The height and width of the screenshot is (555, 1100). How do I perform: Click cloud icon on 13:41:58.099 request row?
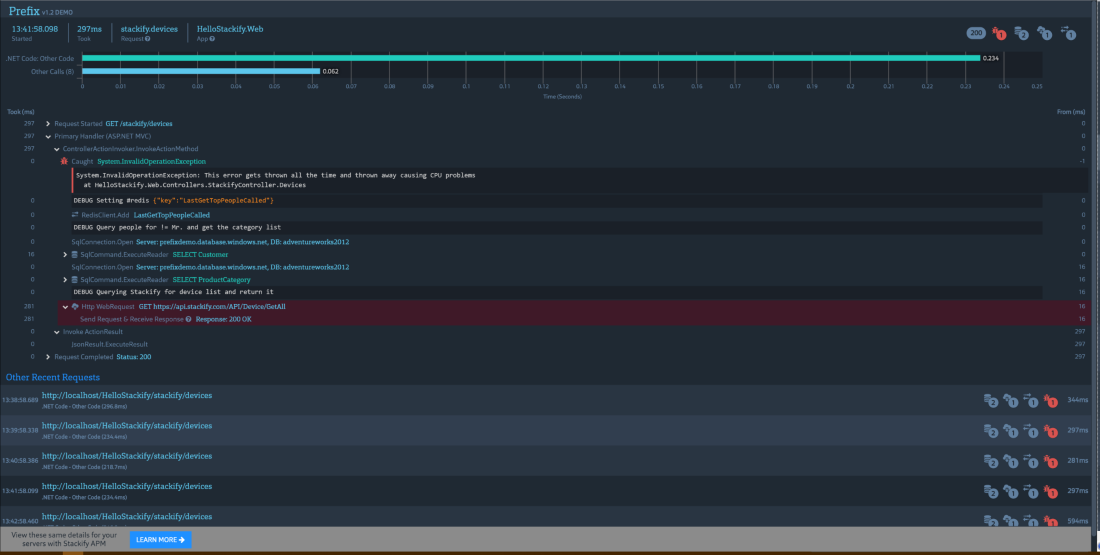click(1011, 490)
